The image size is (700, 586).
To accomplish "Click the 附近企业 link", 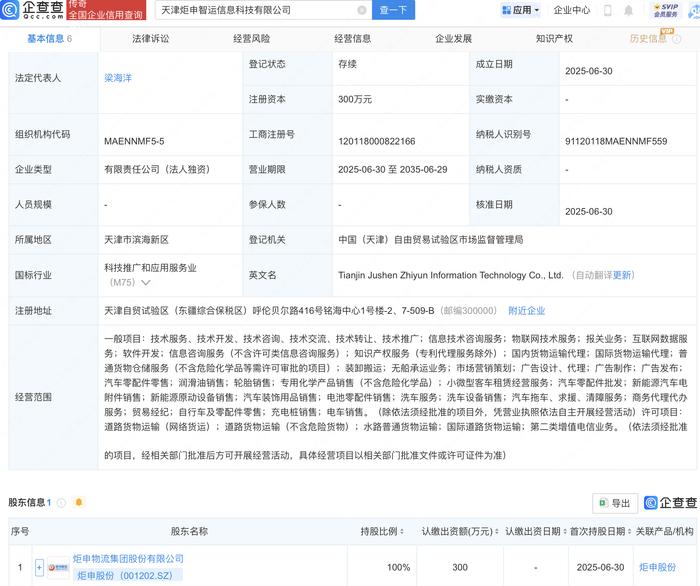I will pos(526,311).
